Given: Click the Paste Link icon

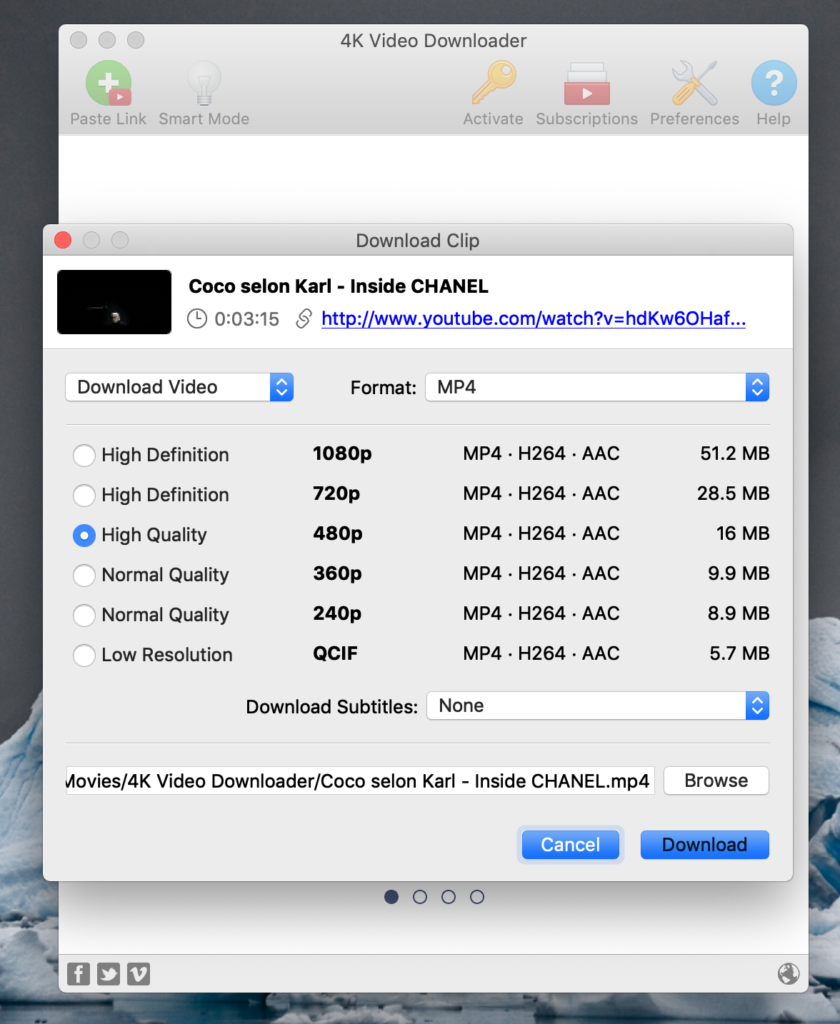Looking at the screenshot, I should [107, 84].
